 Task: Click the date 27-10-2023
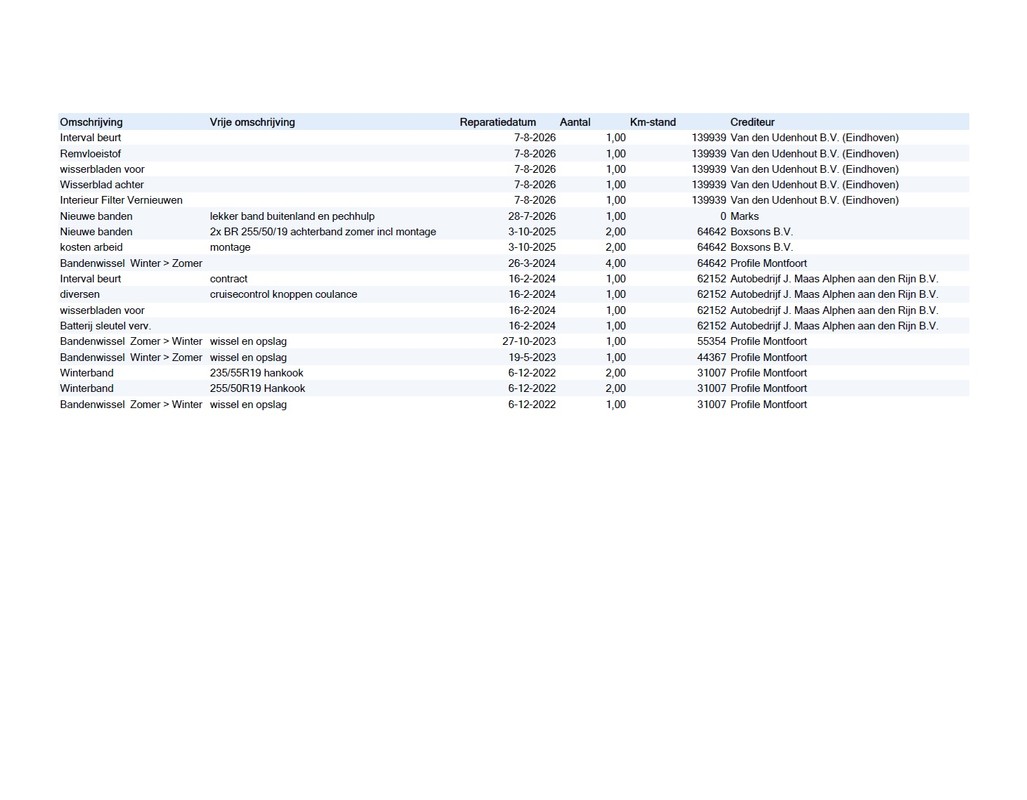click(529, 341)
